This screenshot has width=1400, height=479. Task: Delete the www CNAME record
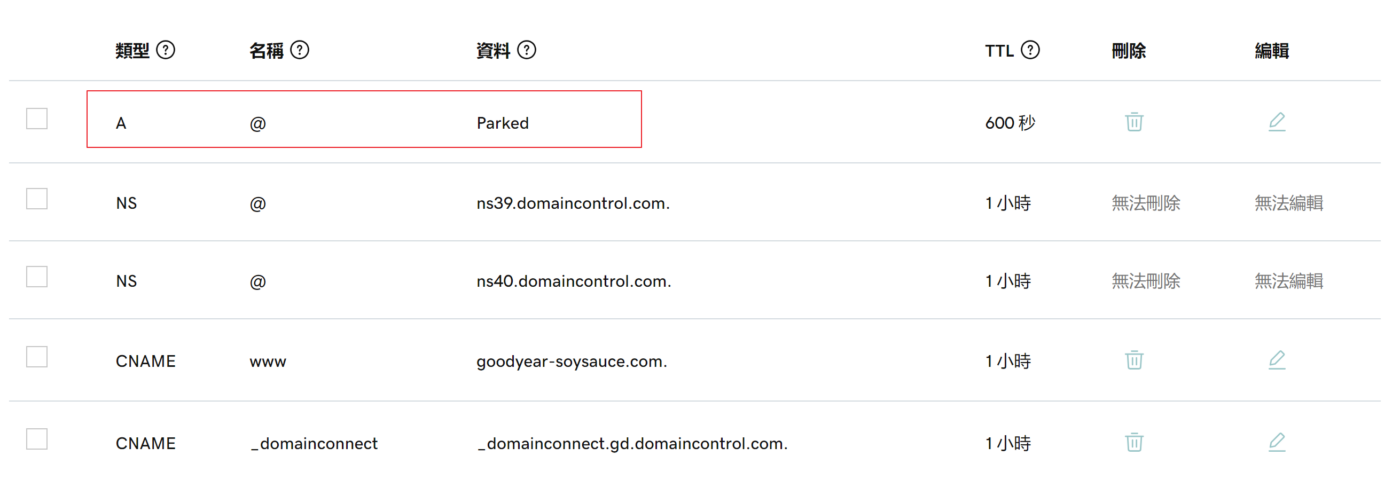point(1134,360)
